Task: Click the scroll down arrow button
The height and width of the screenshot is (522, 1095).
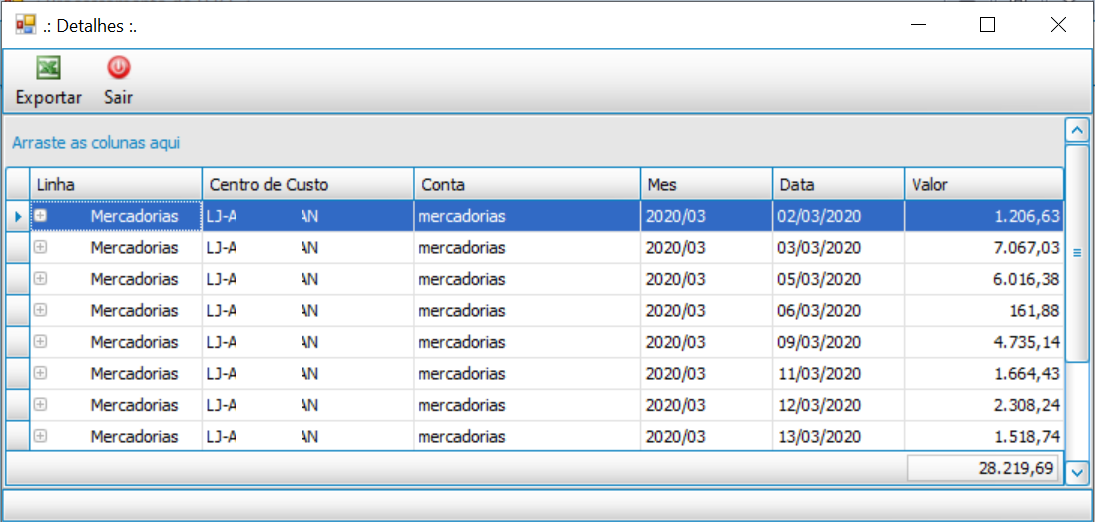Action: coord(1078,472)
